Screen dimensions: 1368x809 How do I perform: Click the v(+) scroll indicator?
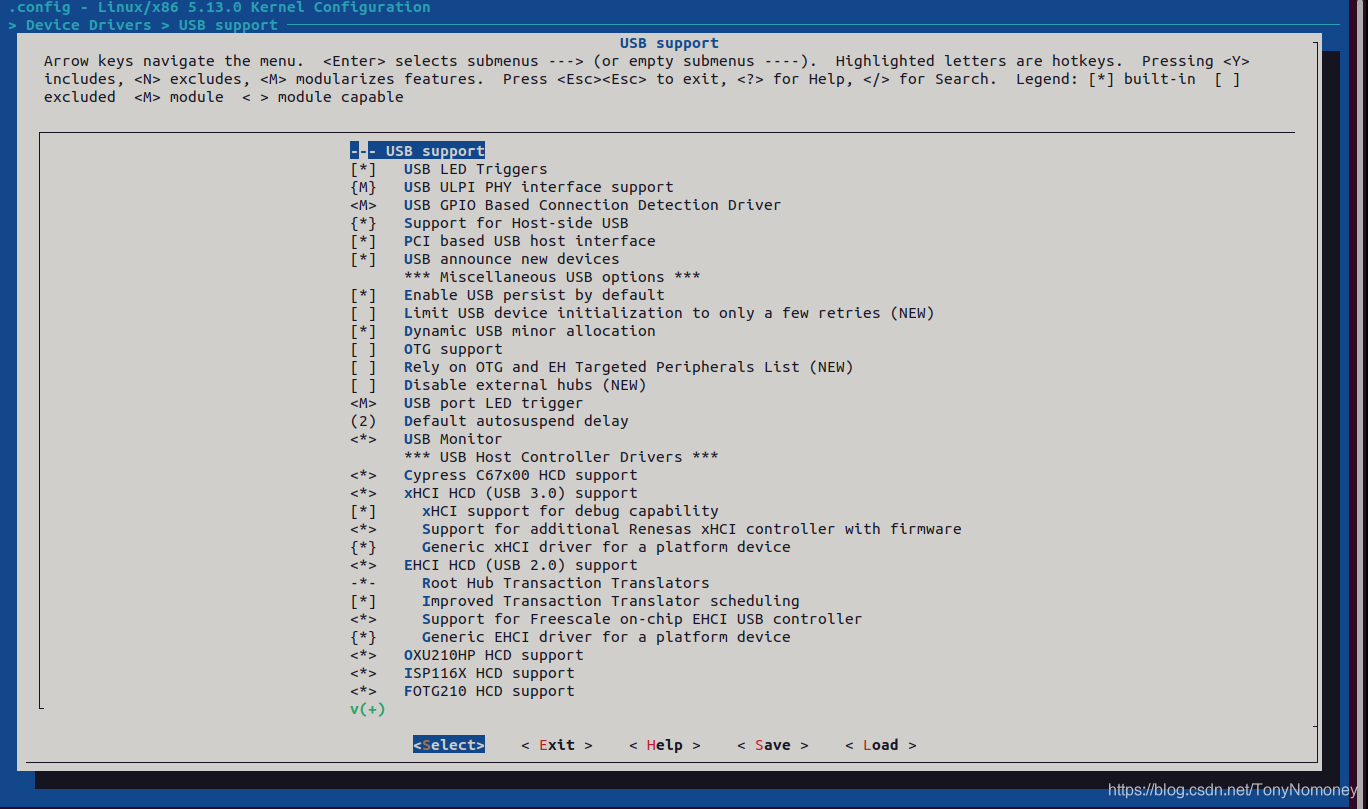(x=366, y=709)
